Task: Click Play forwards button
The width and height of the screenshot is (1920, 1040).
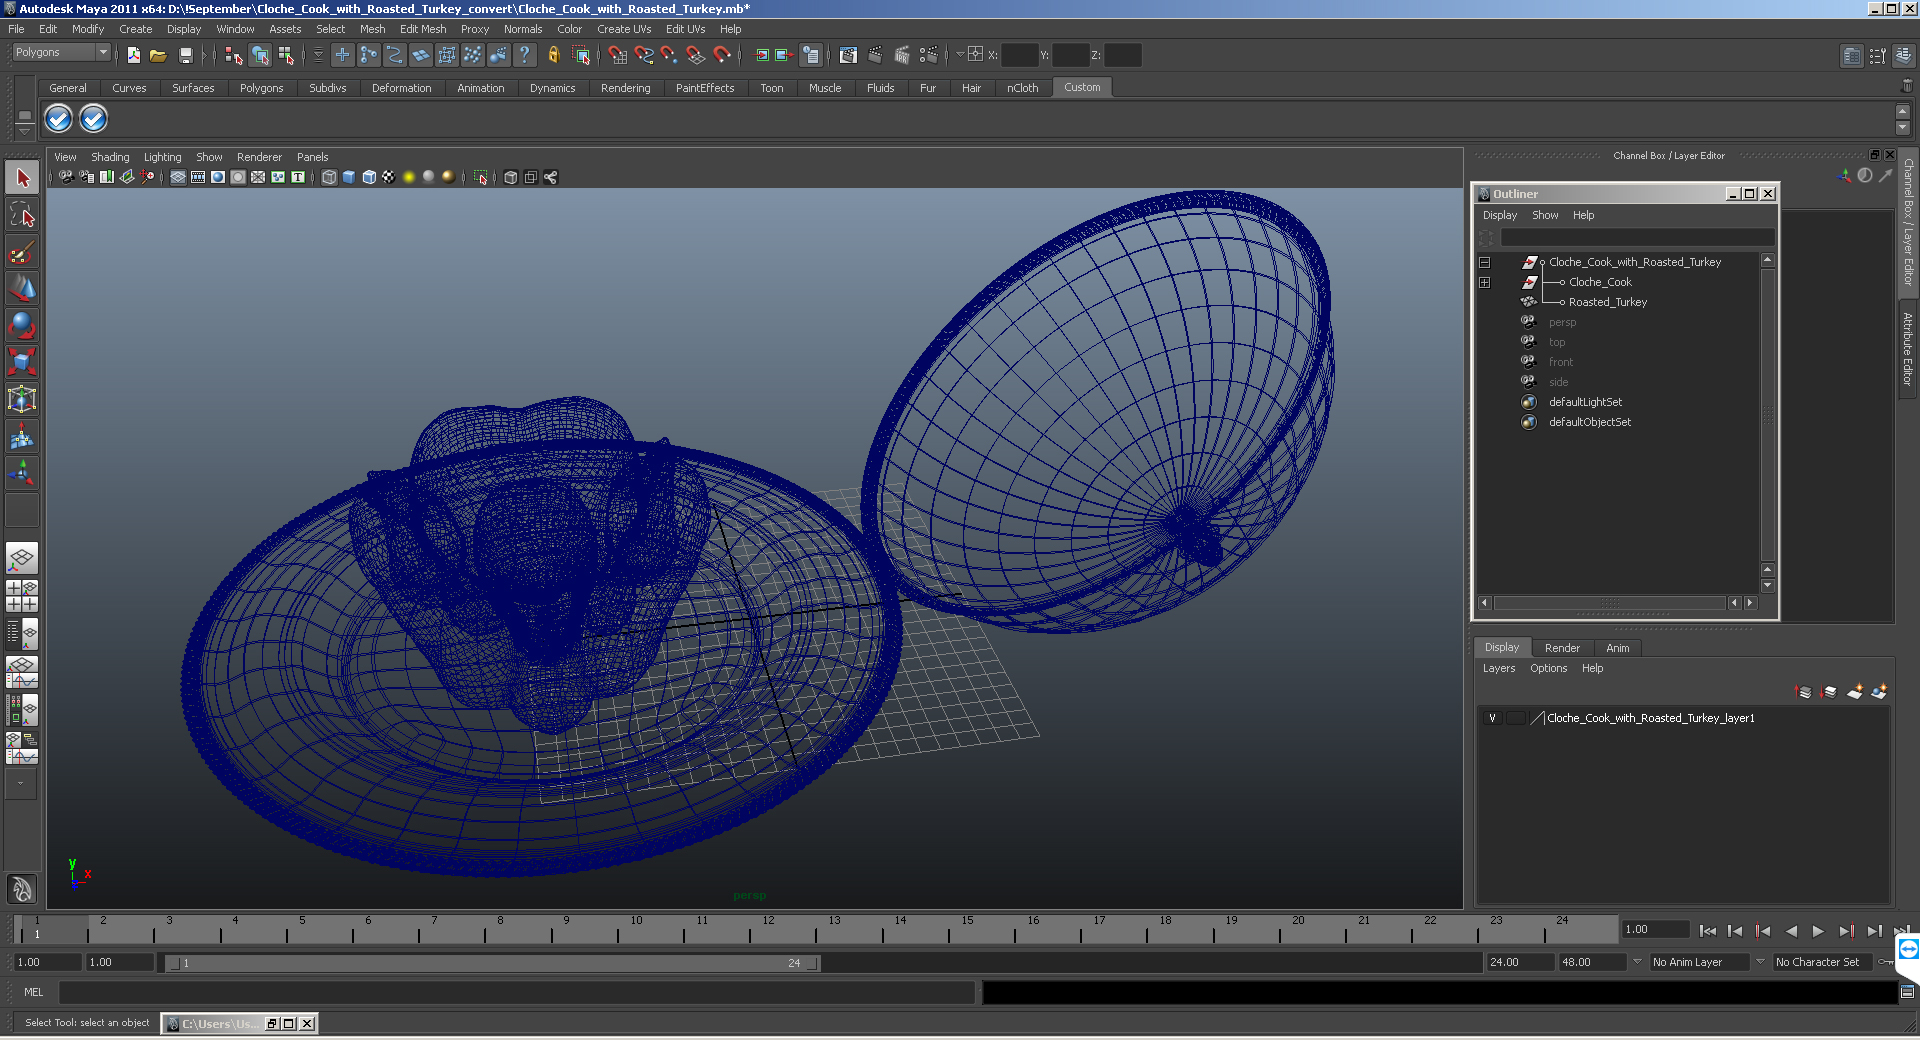Action: point(1818,931)
